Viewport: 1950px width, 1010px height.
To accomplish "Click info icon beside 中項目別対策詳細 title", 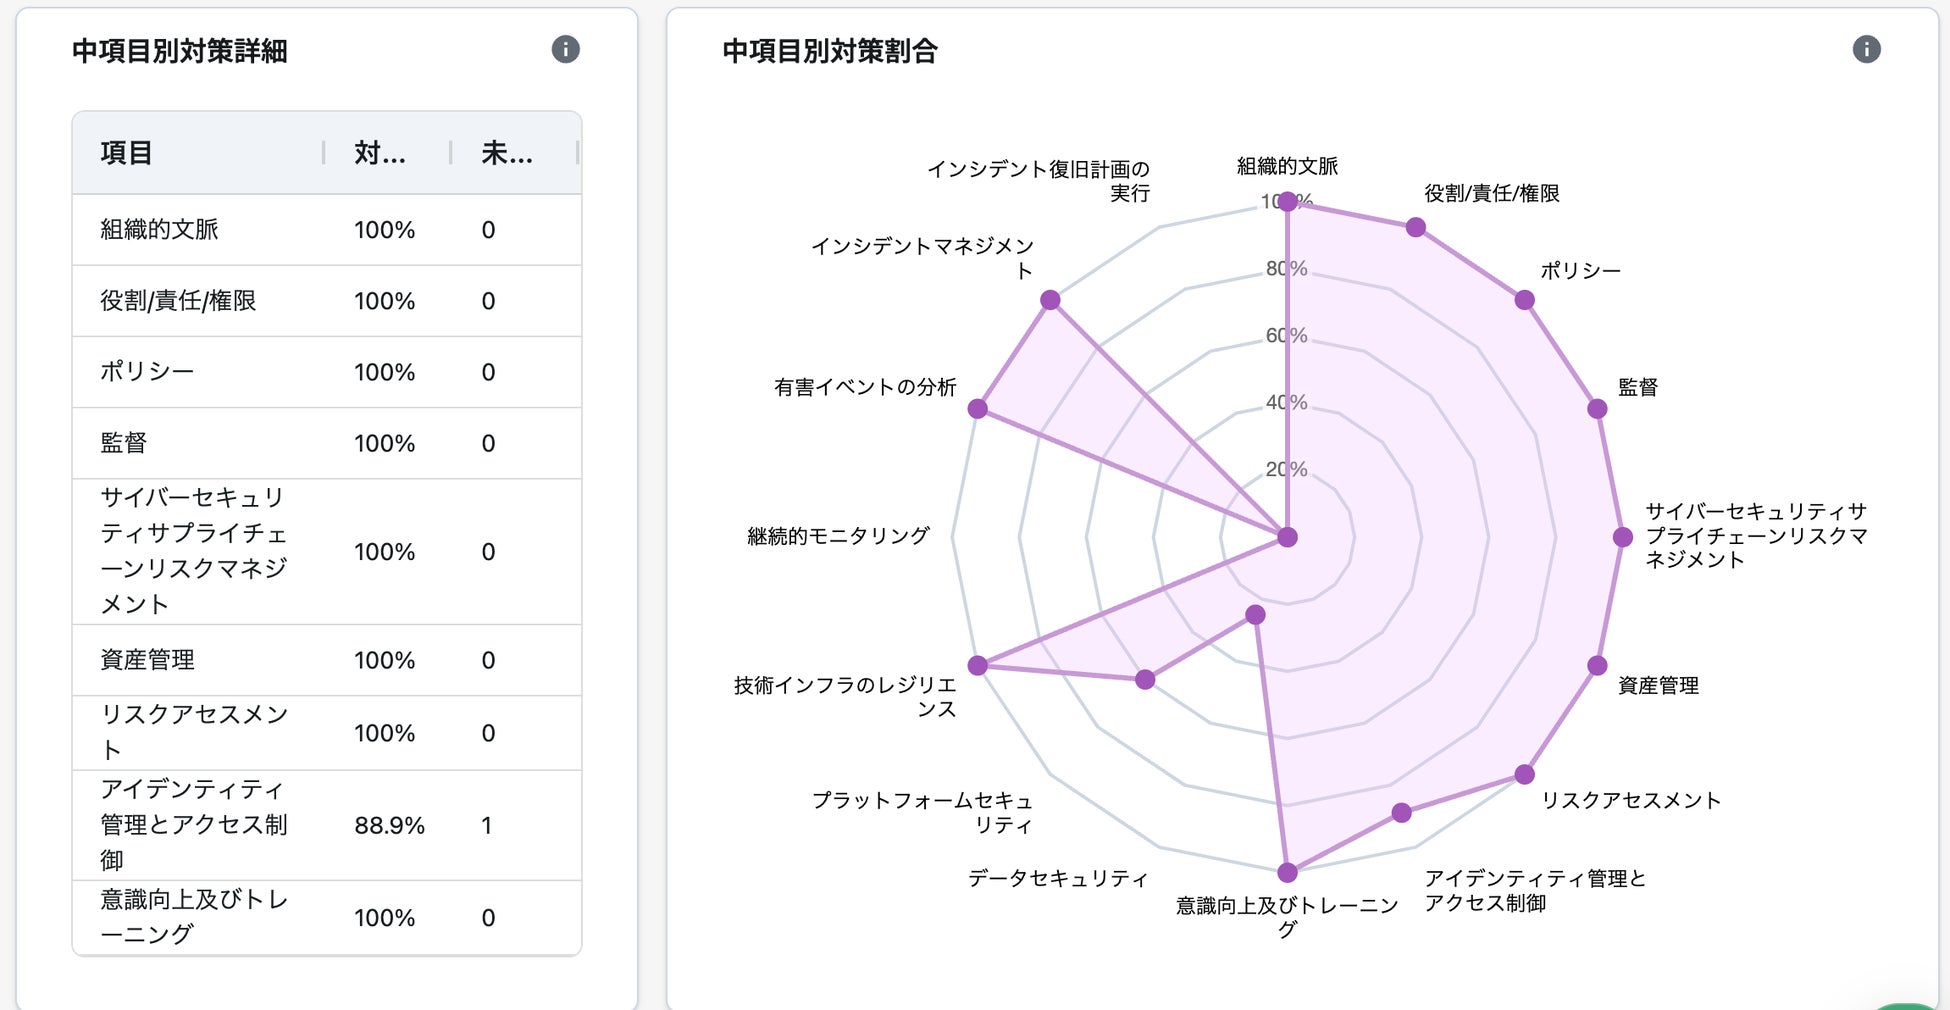I will click(565, 49).
